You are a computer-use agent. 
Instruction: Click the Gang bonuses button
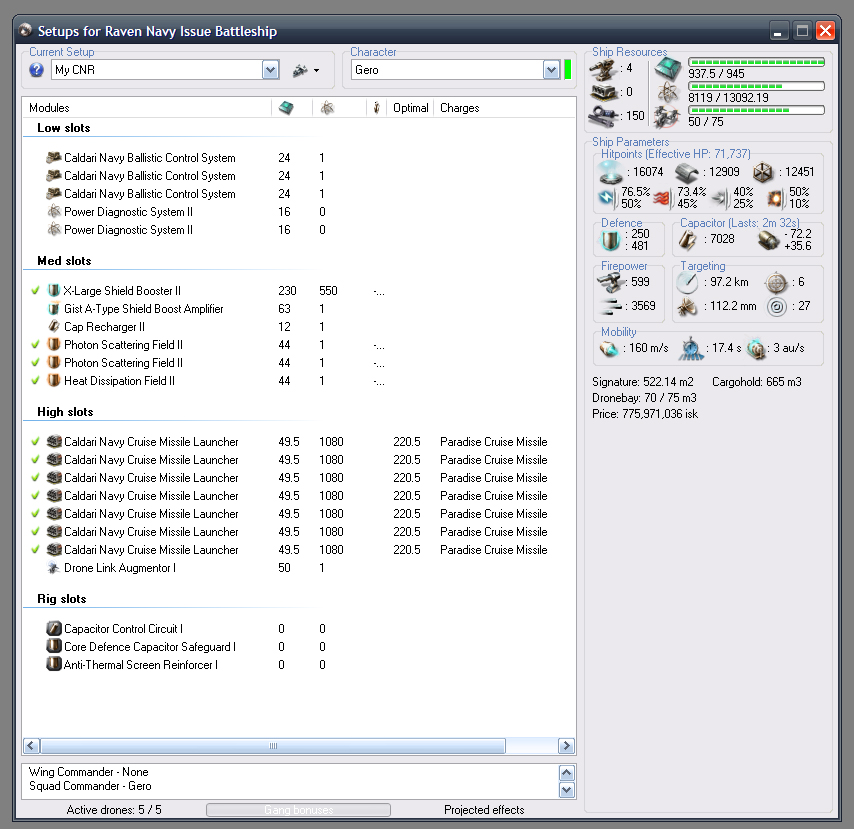coord(298,810)
